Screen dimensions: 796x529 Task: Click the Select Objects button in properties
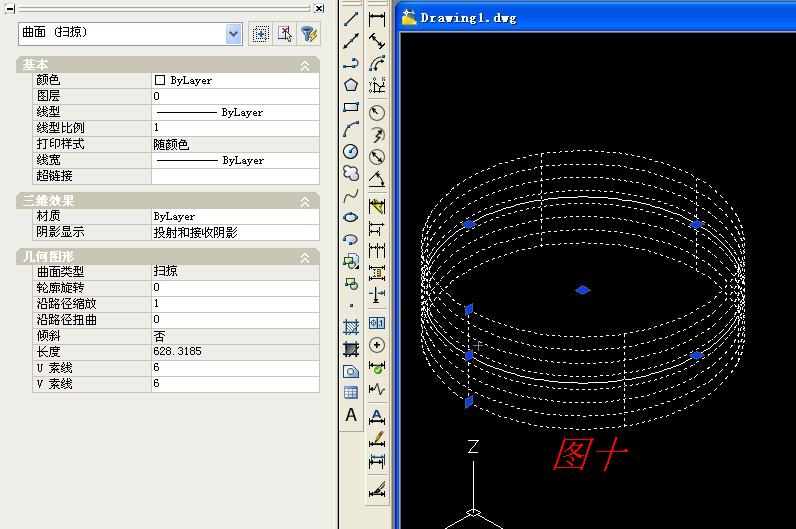(x=285, y=34)
